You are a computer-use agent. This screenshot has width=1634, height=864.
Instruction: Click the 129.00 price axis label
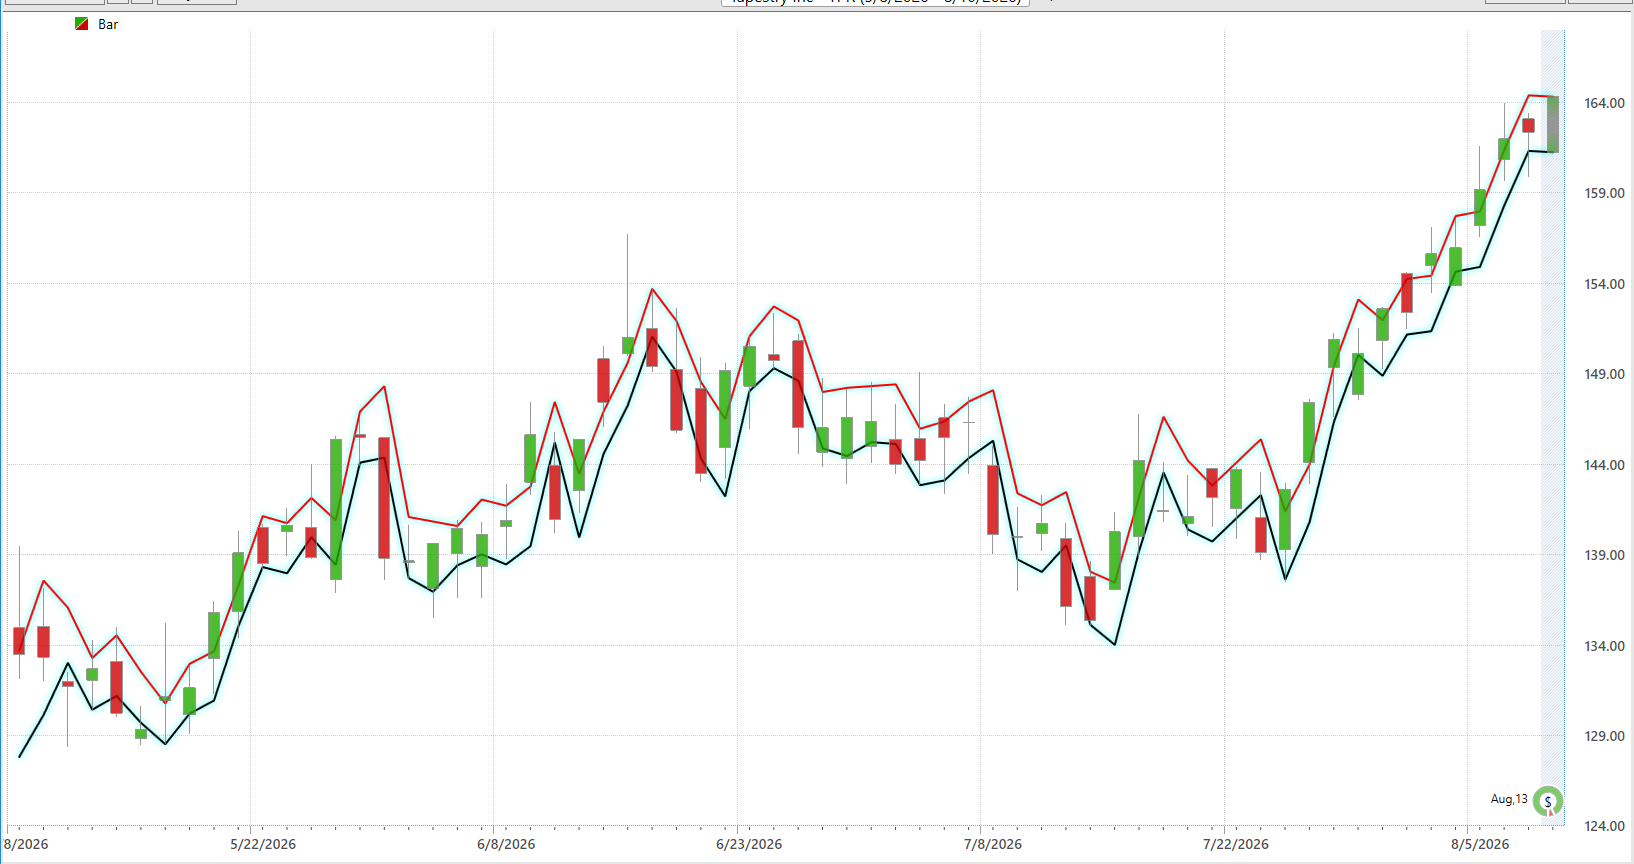pos(1604,736)
